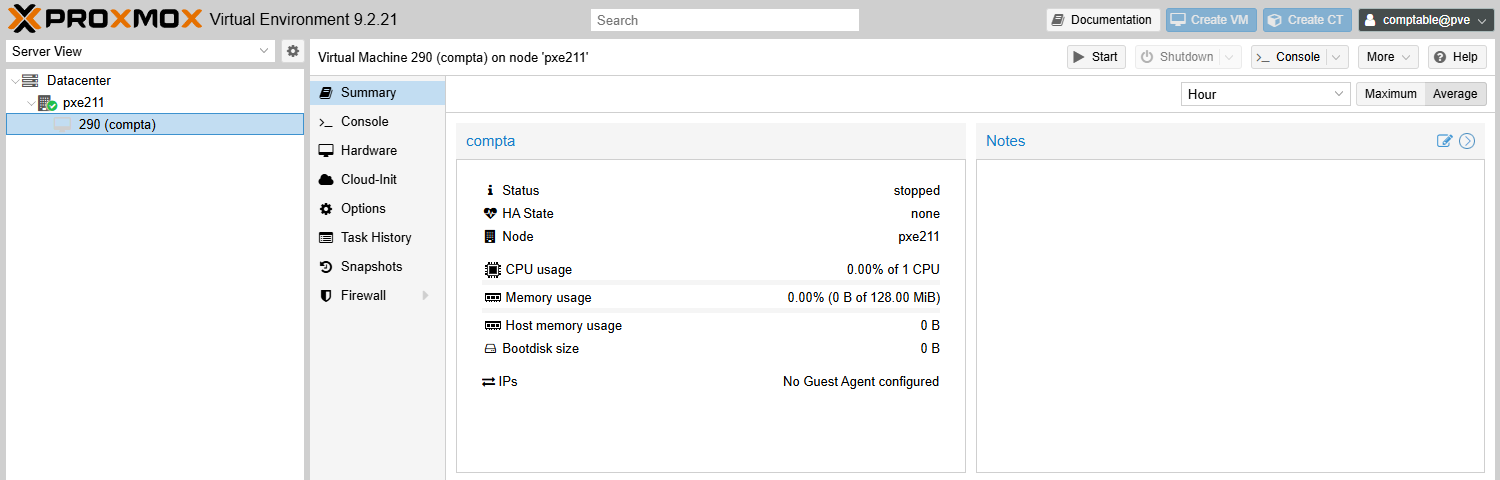Click the 0.00% of 1 CPU value
Screen dimensions: 1500x480
click(893, 269)
